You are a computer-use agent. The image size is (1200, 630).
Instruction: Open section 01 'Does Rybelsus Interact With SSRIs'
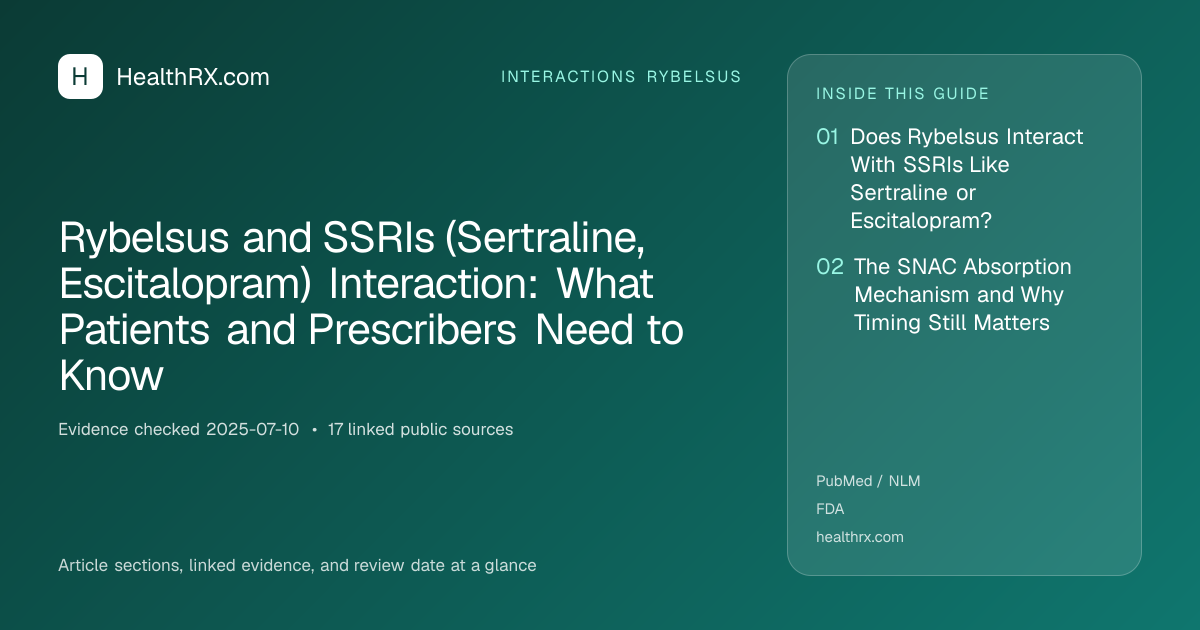[x=967, y=179]
